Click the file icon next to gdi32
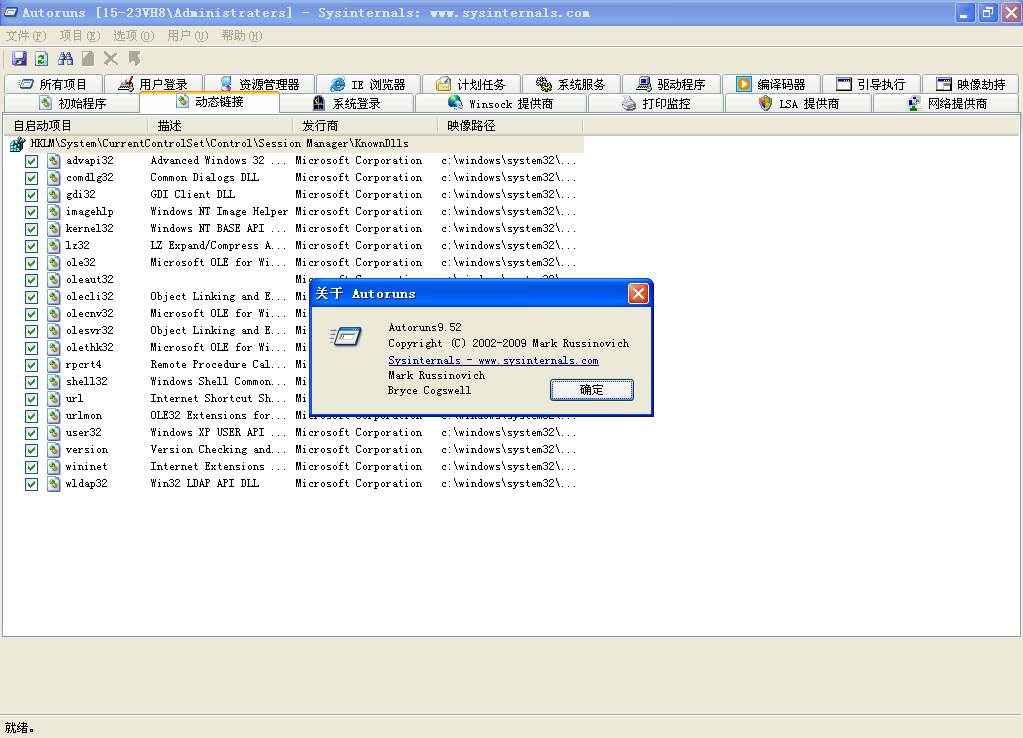1023x738 pixels. click(x=53, y=194)
